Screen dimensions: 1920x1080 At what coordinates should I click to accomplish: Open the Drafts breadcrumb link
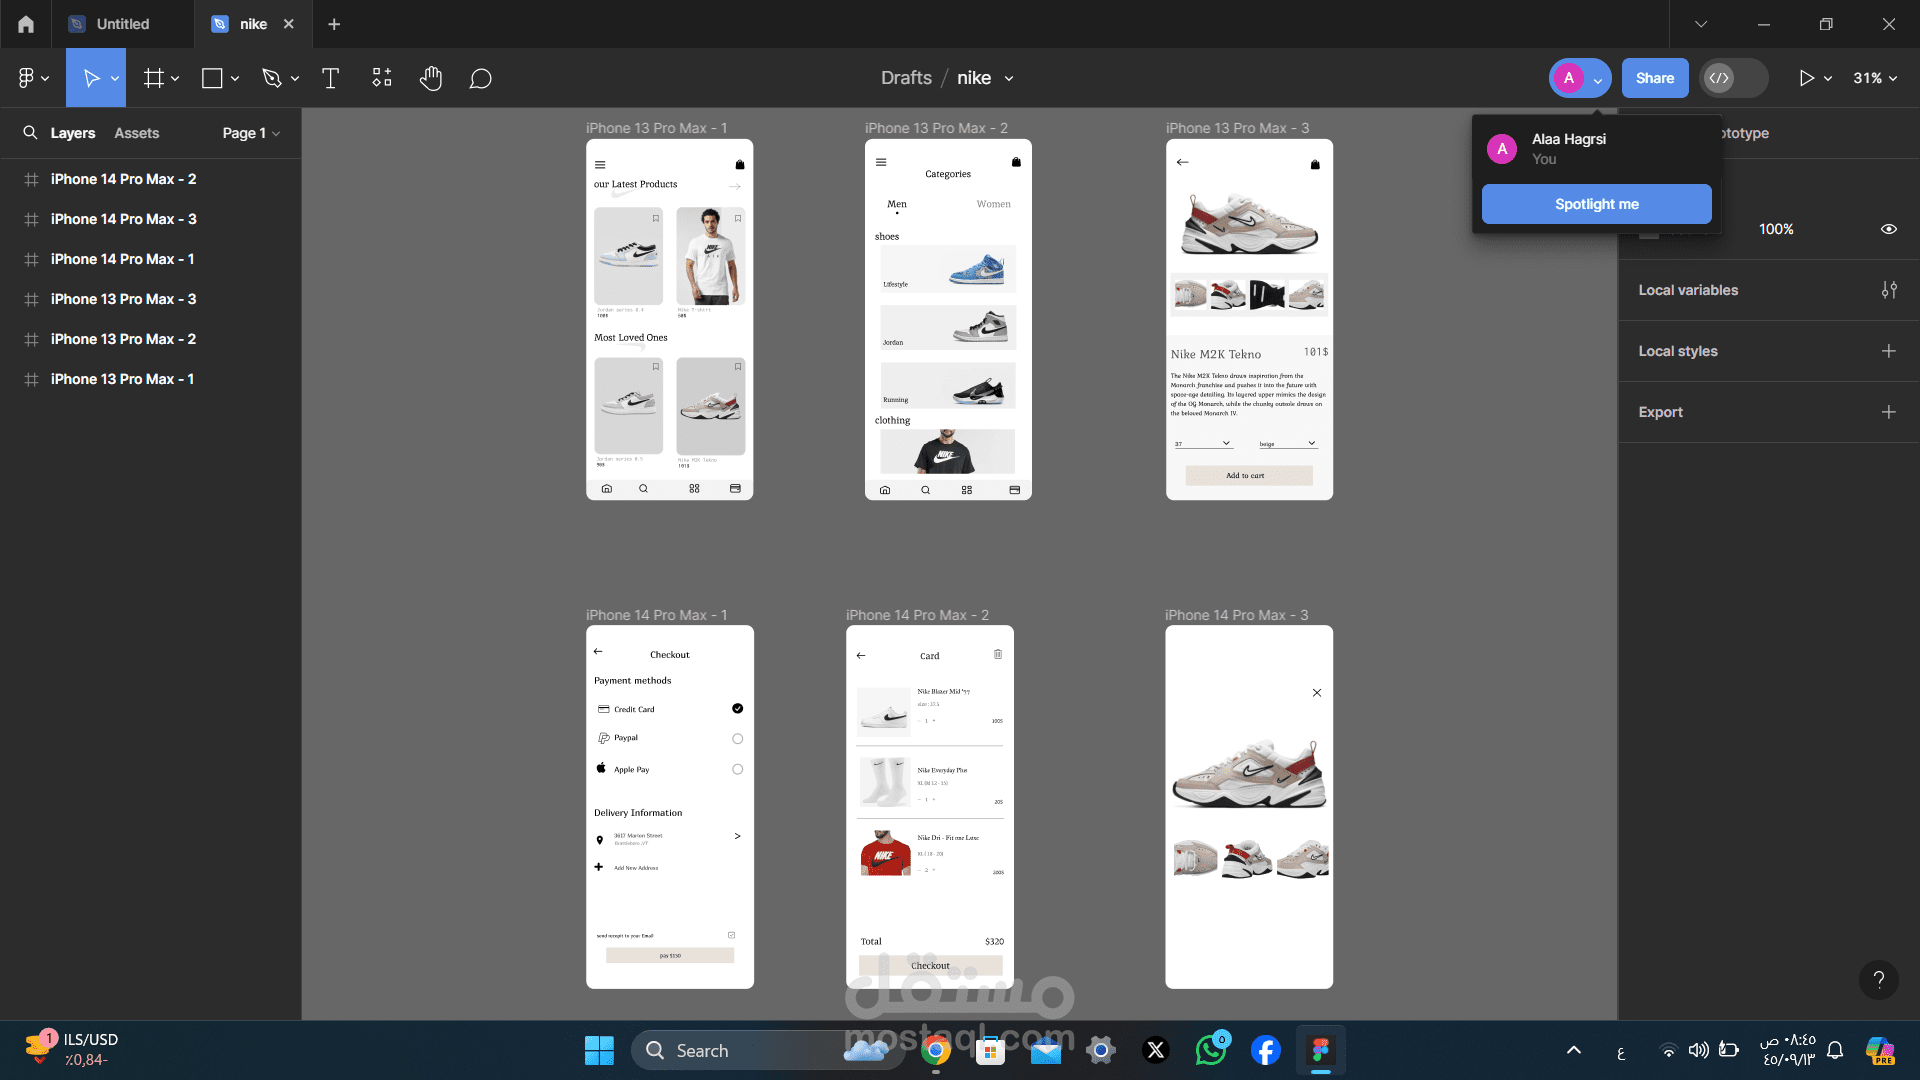(x=906, y=78)
